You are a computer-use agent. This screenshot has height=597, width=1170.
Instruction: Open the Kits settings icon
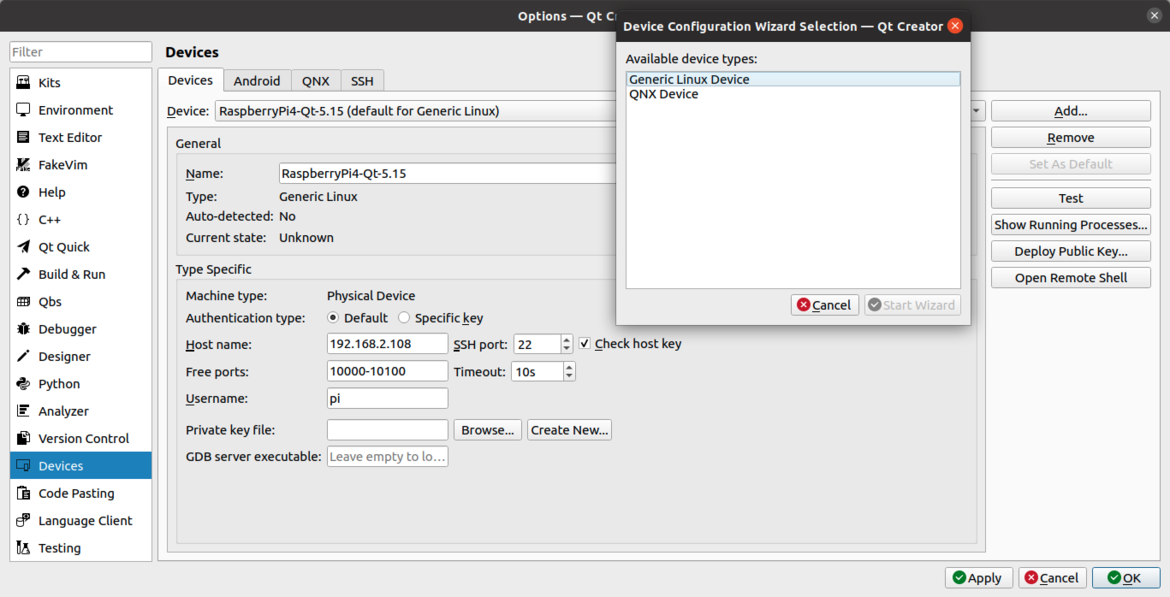point(23,82)
